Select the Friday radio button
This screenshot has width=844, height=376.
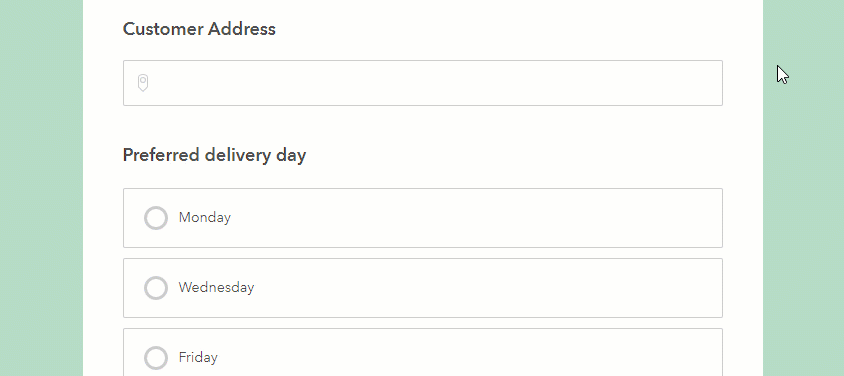coord(156,358)
